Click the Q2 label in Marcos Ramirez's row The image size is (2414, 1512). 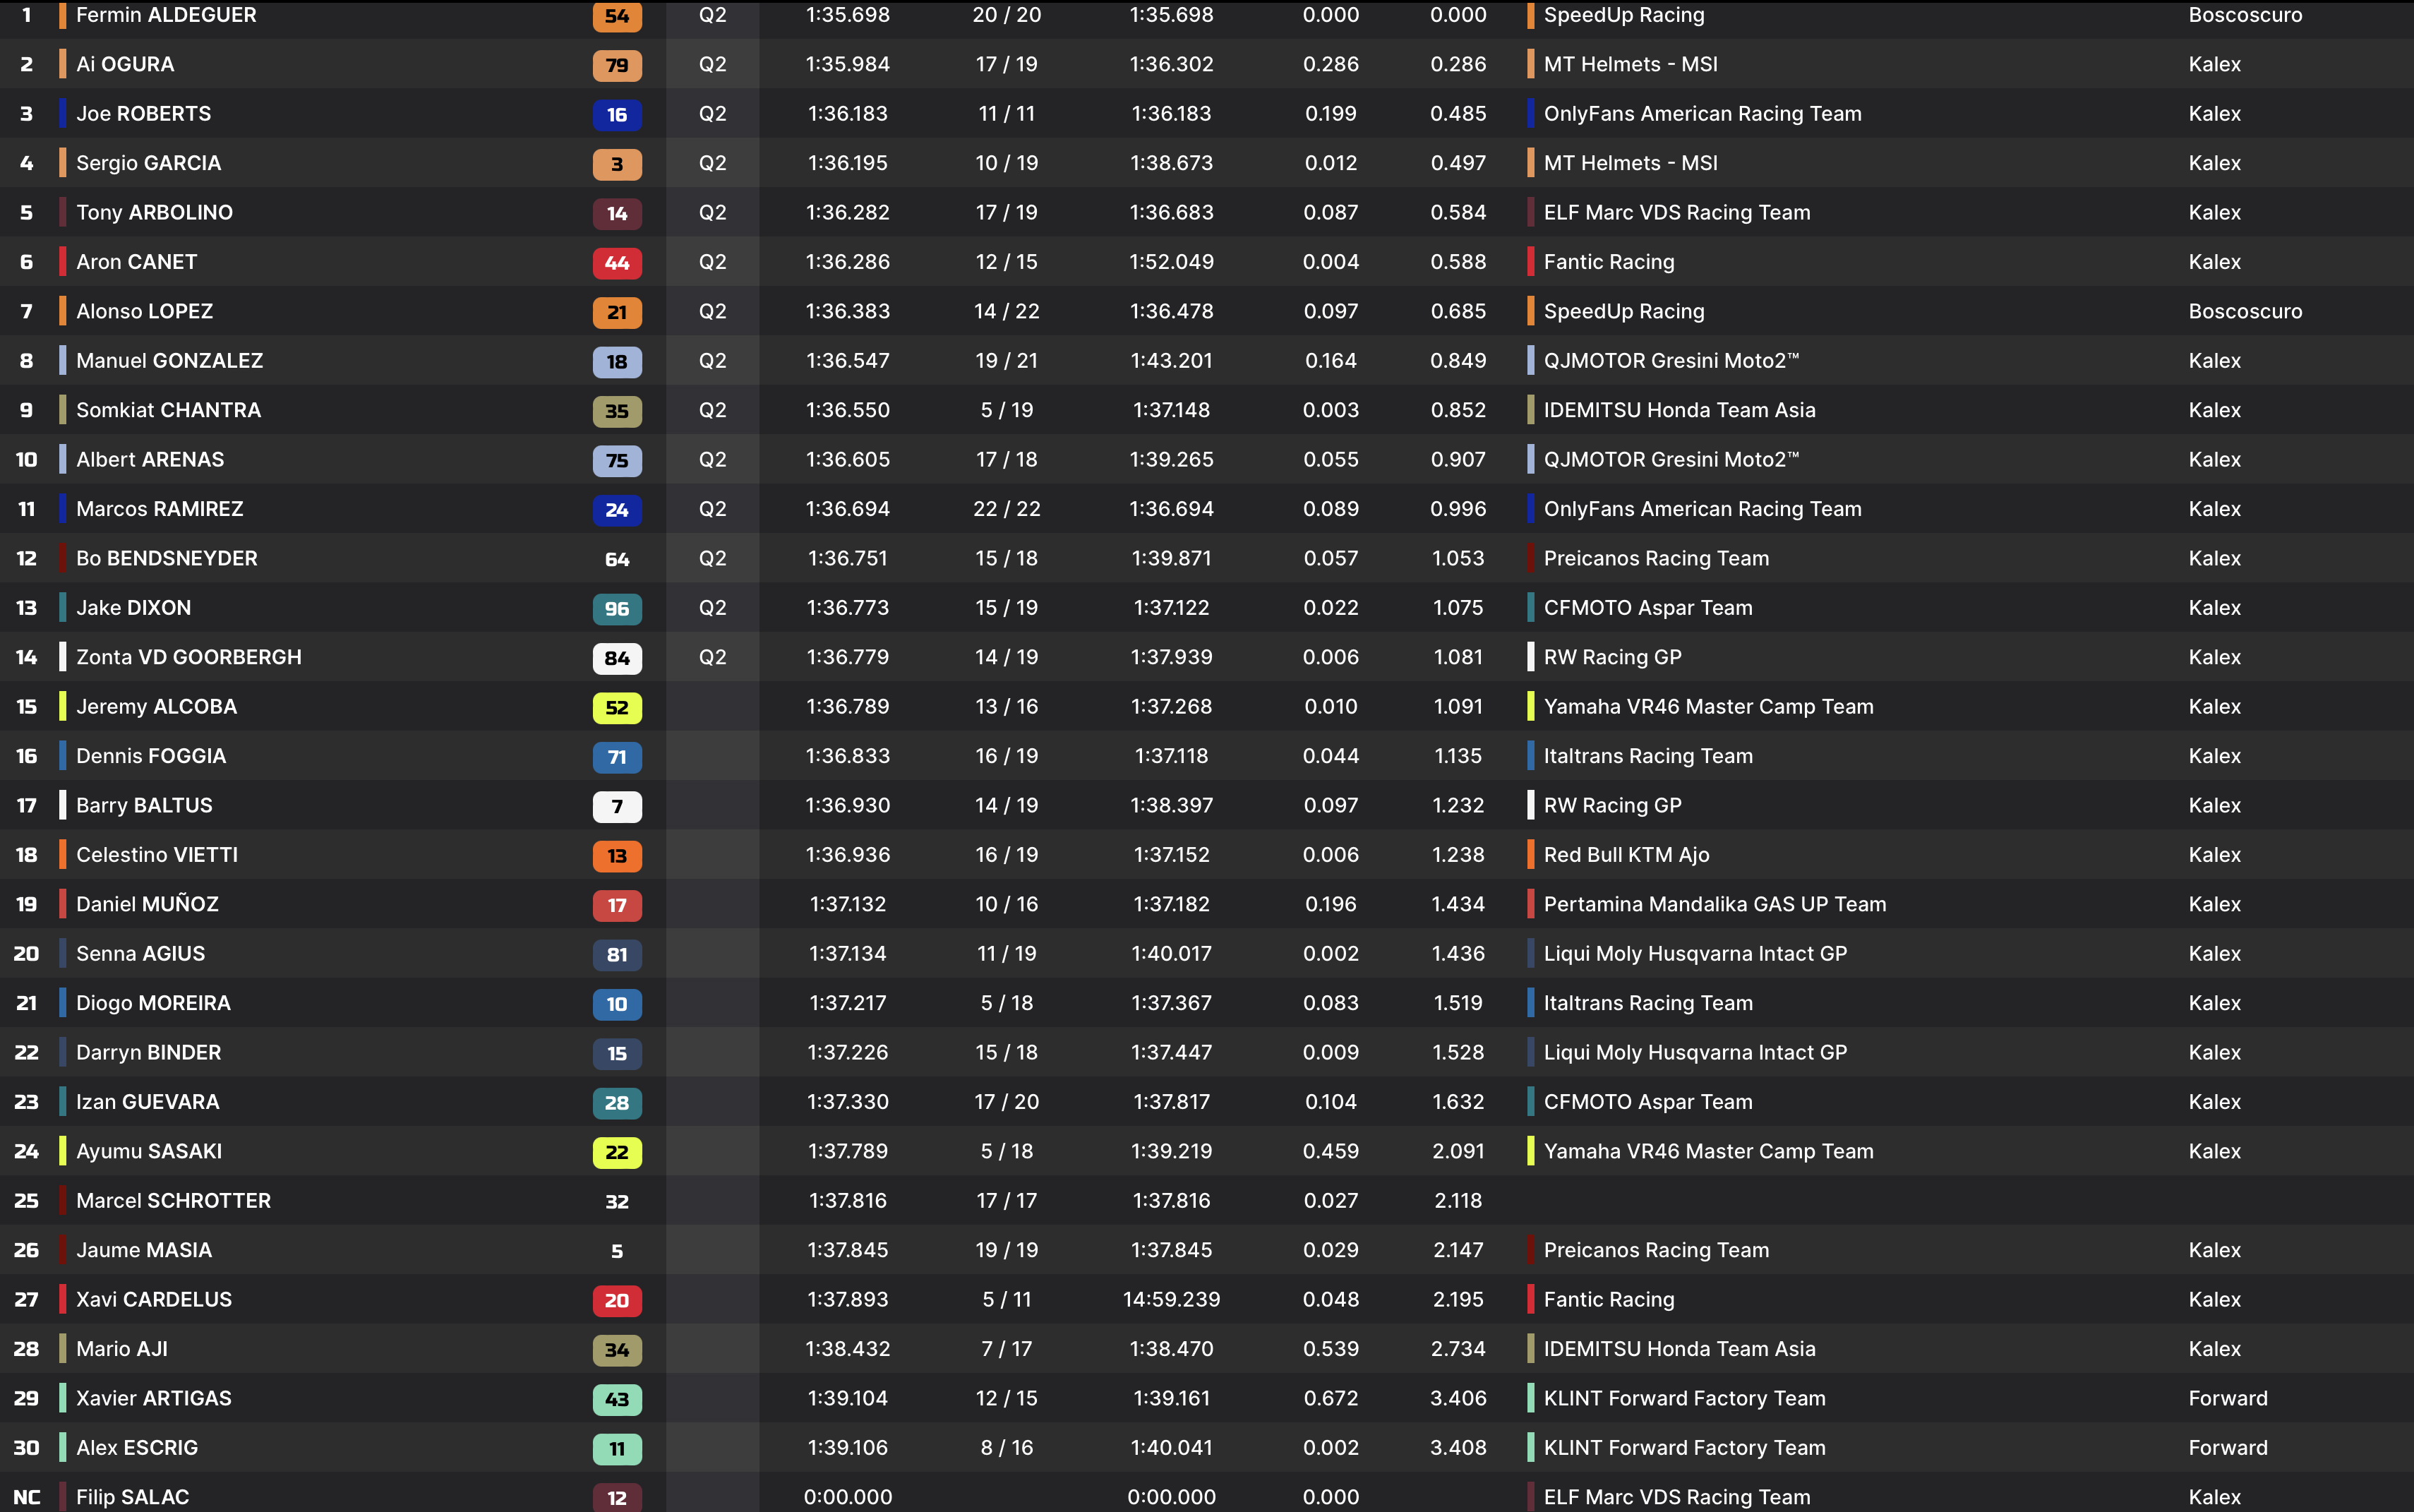712,509
